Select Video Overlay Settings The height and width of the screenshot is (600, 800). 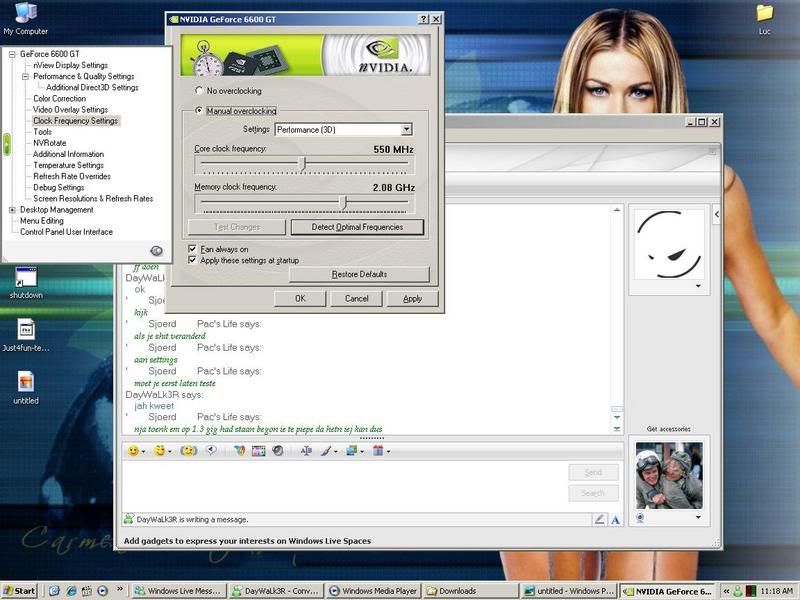(70, 110)
